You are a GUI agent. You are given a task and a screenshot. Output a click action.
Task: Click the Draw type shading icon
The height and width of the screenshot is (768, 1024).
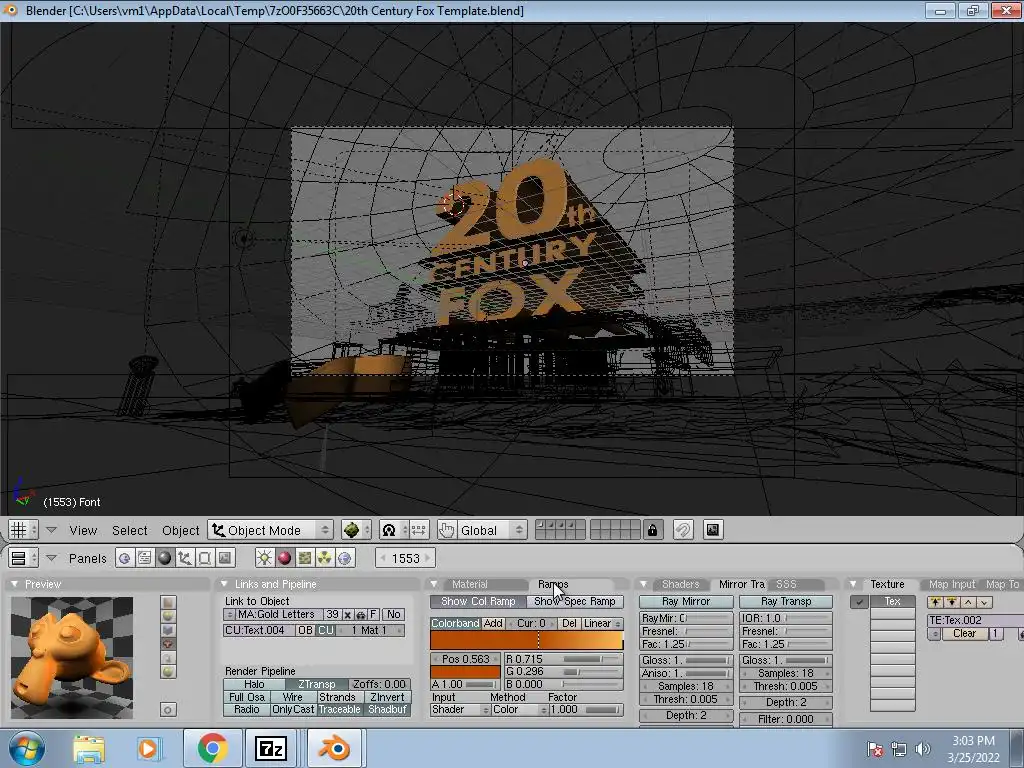[356, 530]
